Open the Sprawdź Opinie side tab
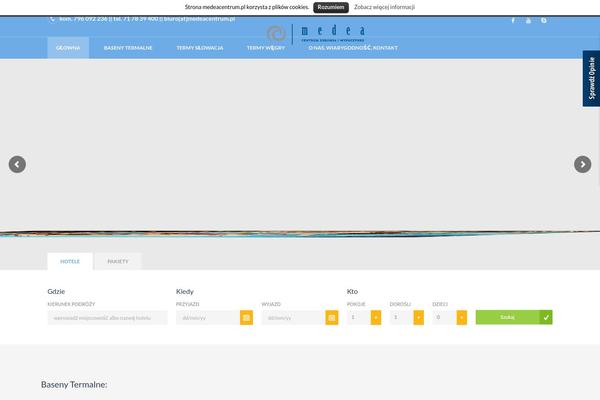The height and width of the screenshot is (400, 600). 591,78
